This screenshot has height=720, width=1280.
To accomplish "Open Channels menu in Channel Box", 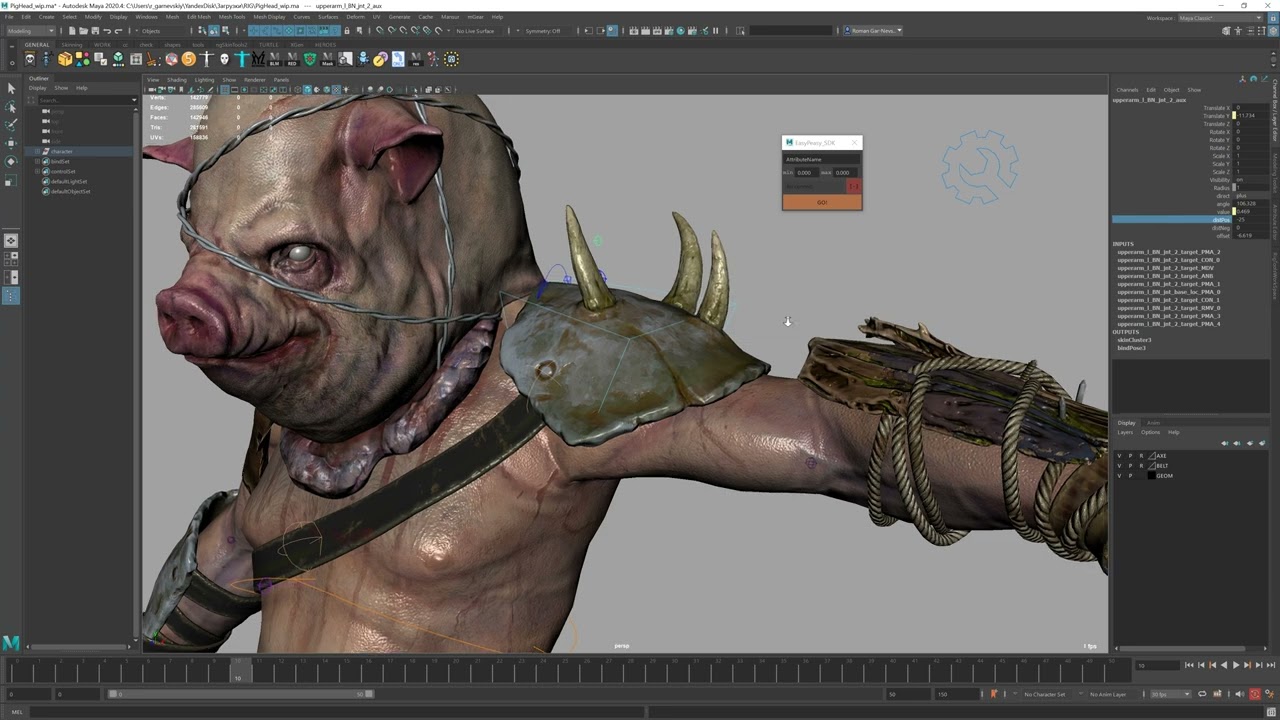I will click(x=1127, y=90).
